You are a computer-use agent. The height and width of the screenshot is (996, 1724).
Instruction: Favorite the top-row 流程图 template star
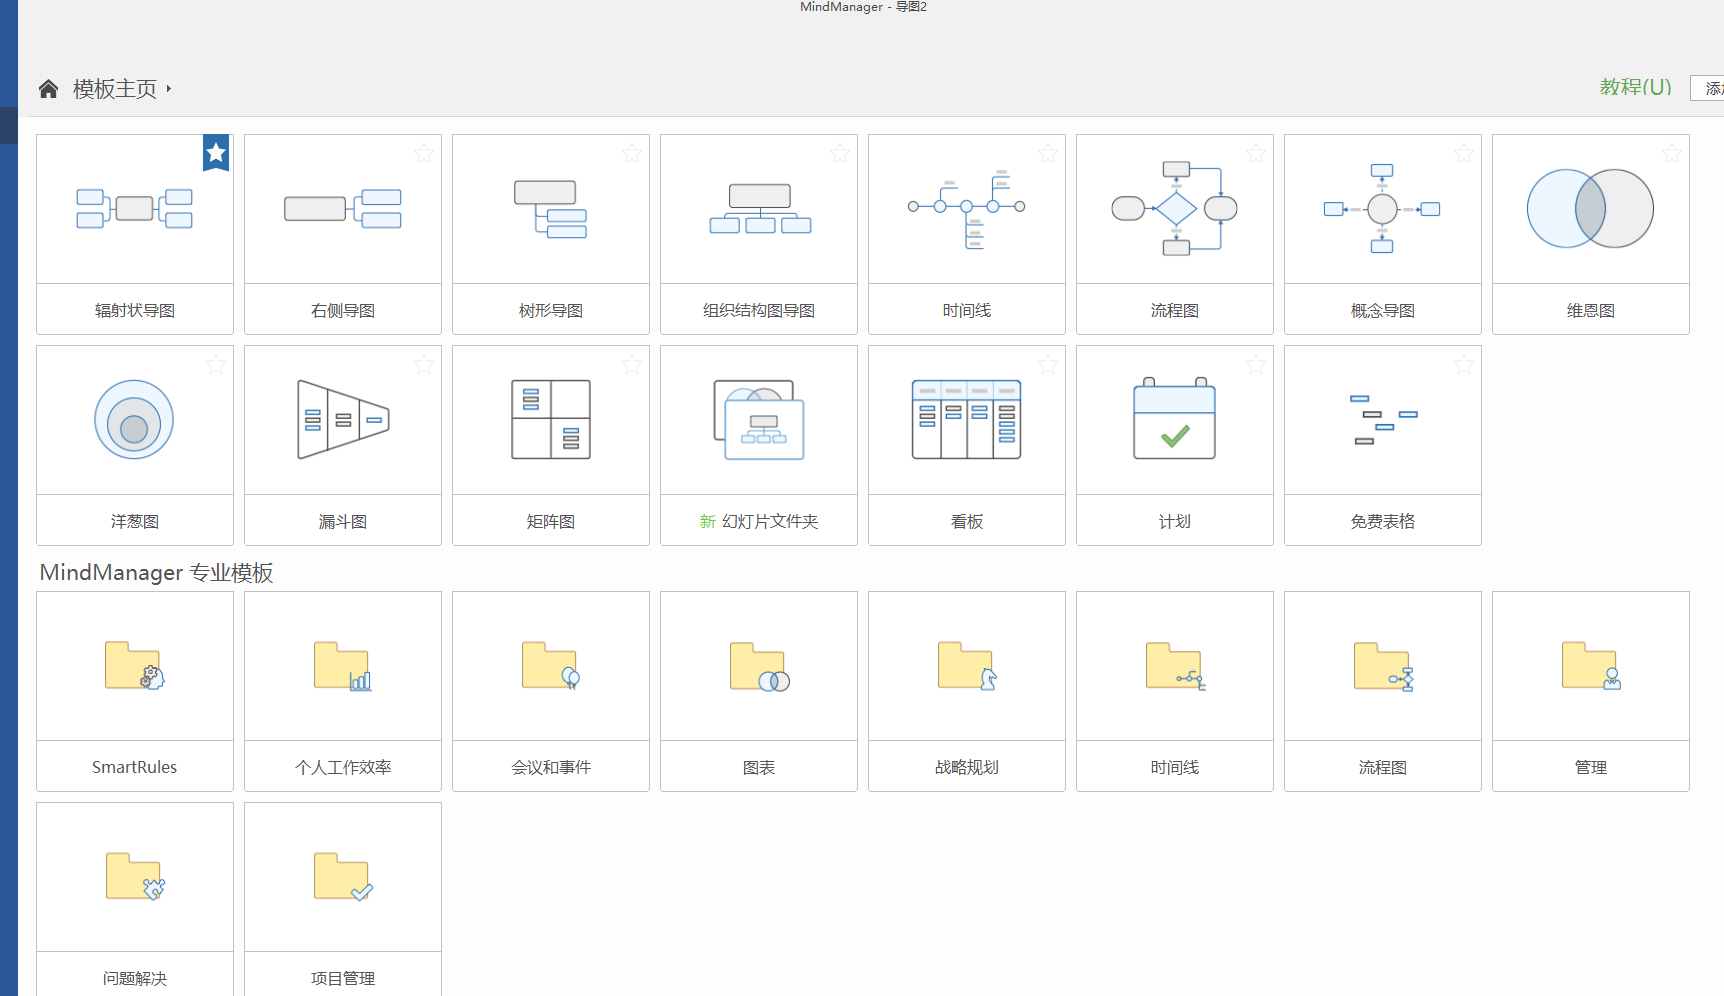(1256, 153)
